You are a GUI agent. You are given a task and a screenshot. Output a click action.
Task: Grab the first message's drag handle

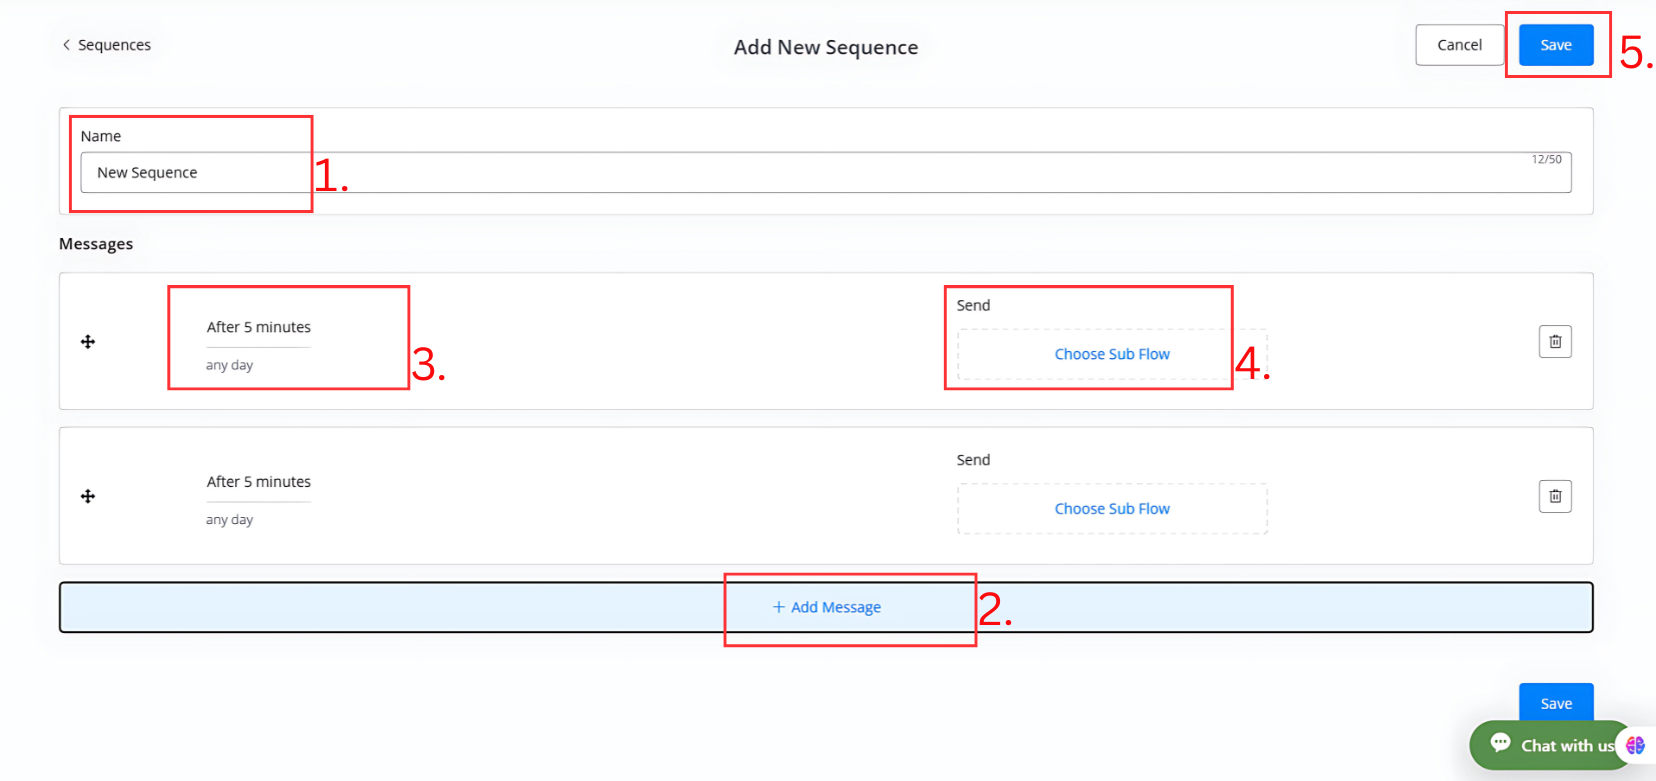[88, 342]
